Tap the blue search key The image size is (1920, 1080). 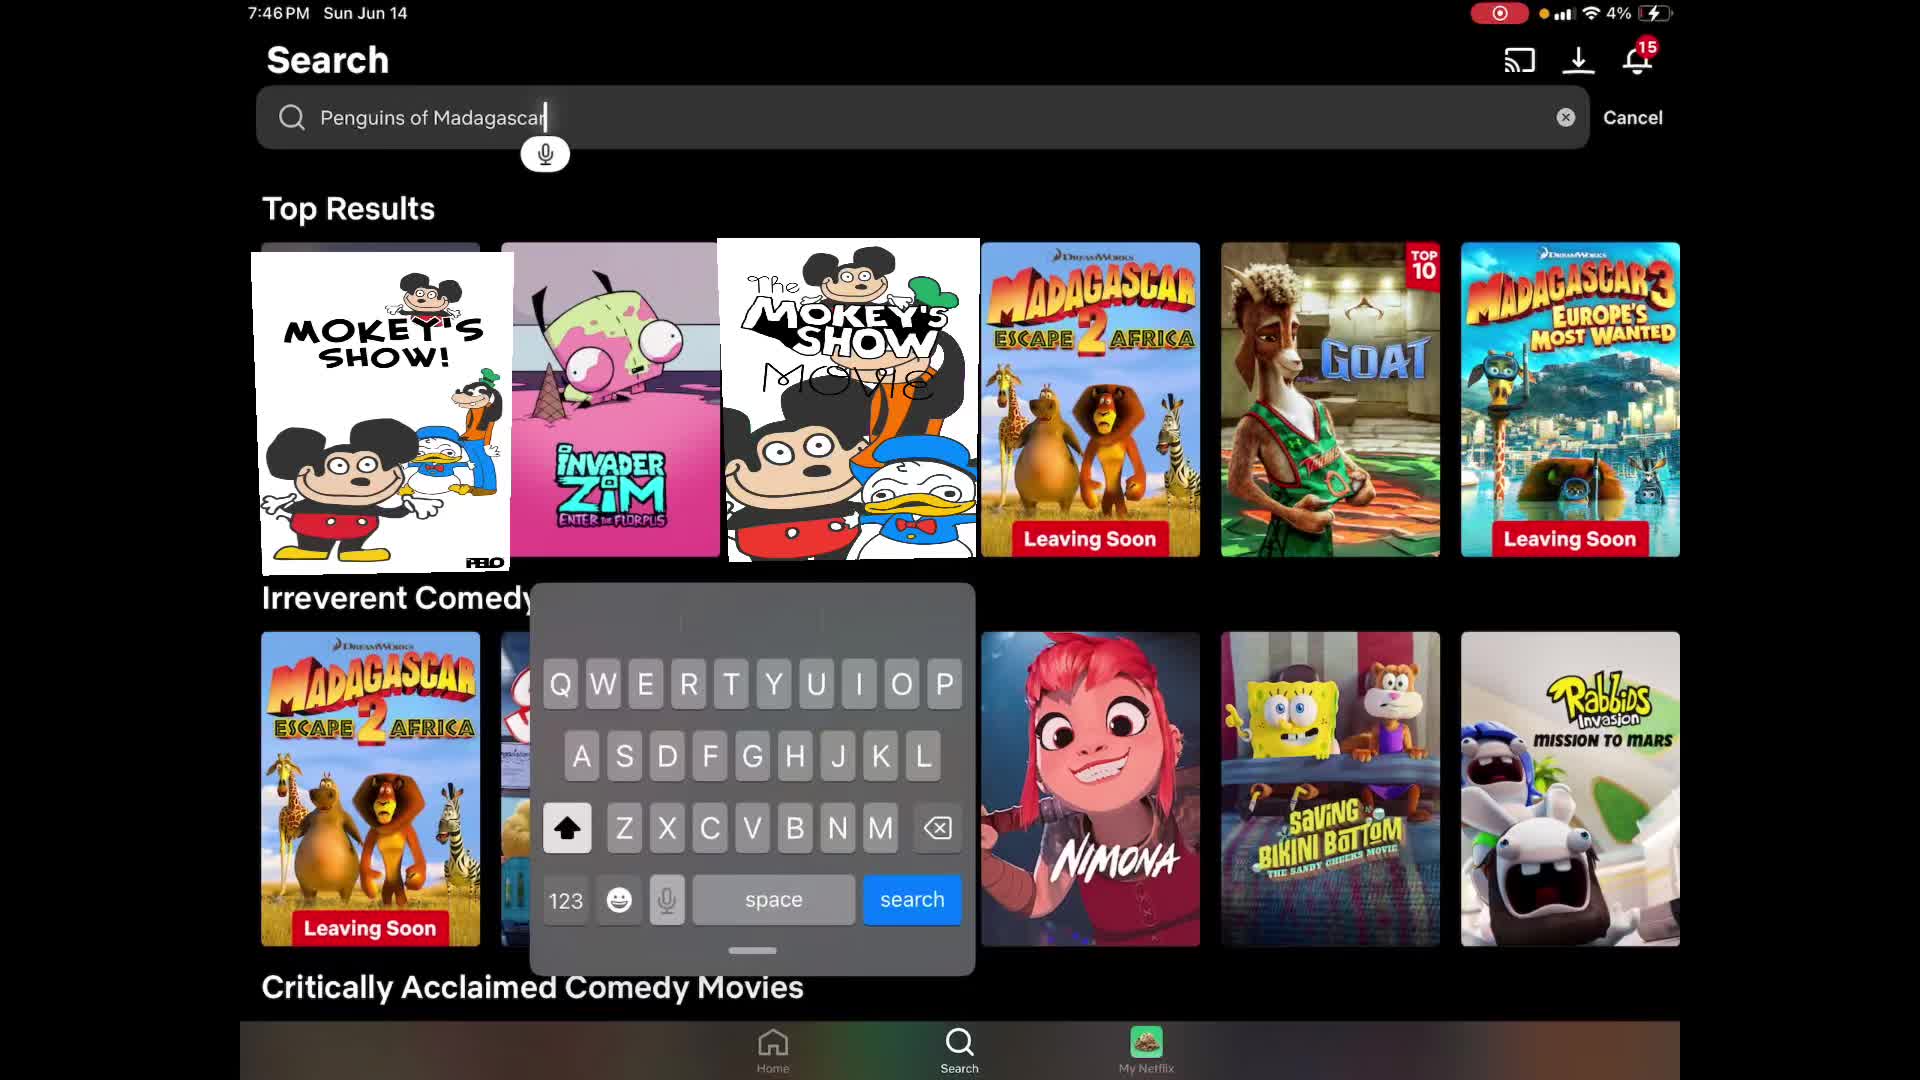912,900
